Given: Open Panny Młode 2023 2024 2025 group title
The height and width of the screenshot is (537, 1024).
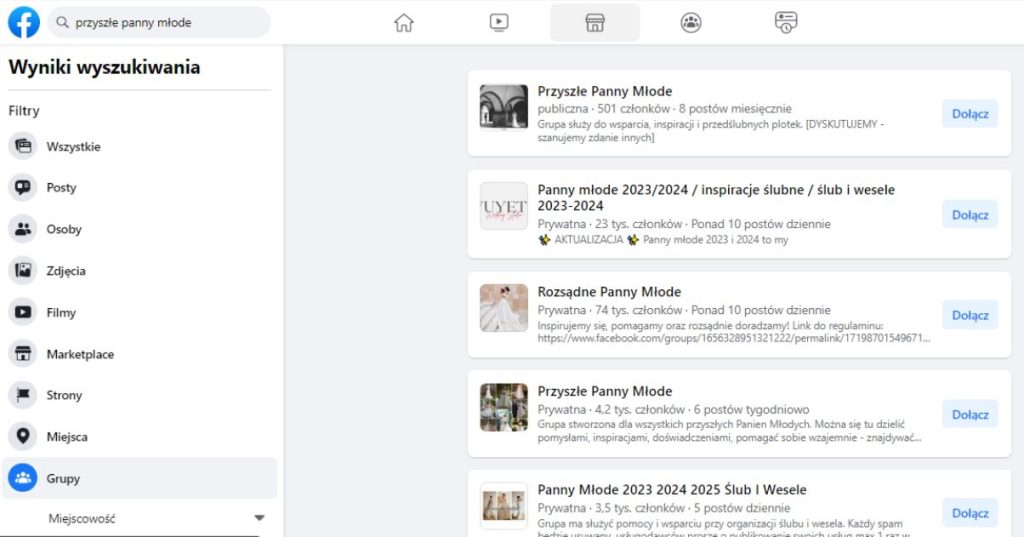Looking at the screenshot, I should point(671,490).
